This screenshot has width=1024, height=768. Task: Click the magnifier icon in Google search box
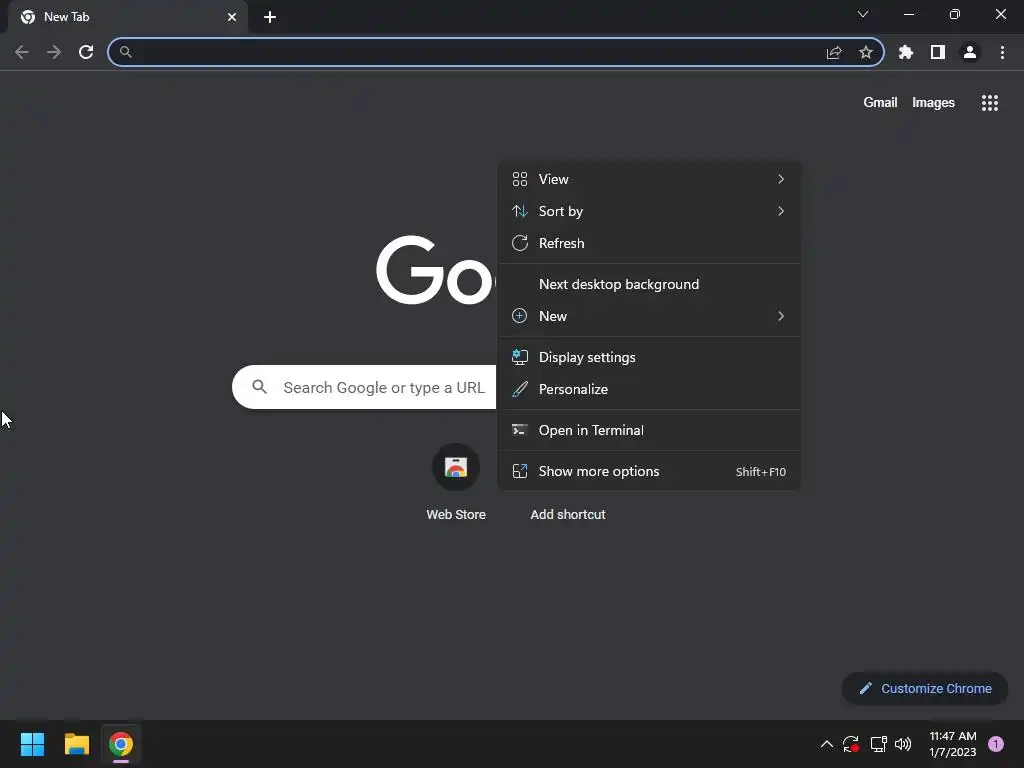click(260, 387)
